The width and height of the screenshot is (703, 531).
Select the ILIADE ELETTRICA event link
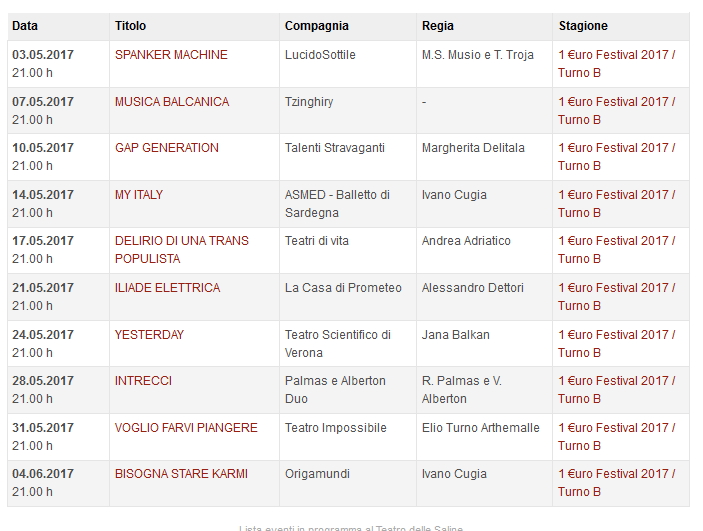click(x=167, y=288)
